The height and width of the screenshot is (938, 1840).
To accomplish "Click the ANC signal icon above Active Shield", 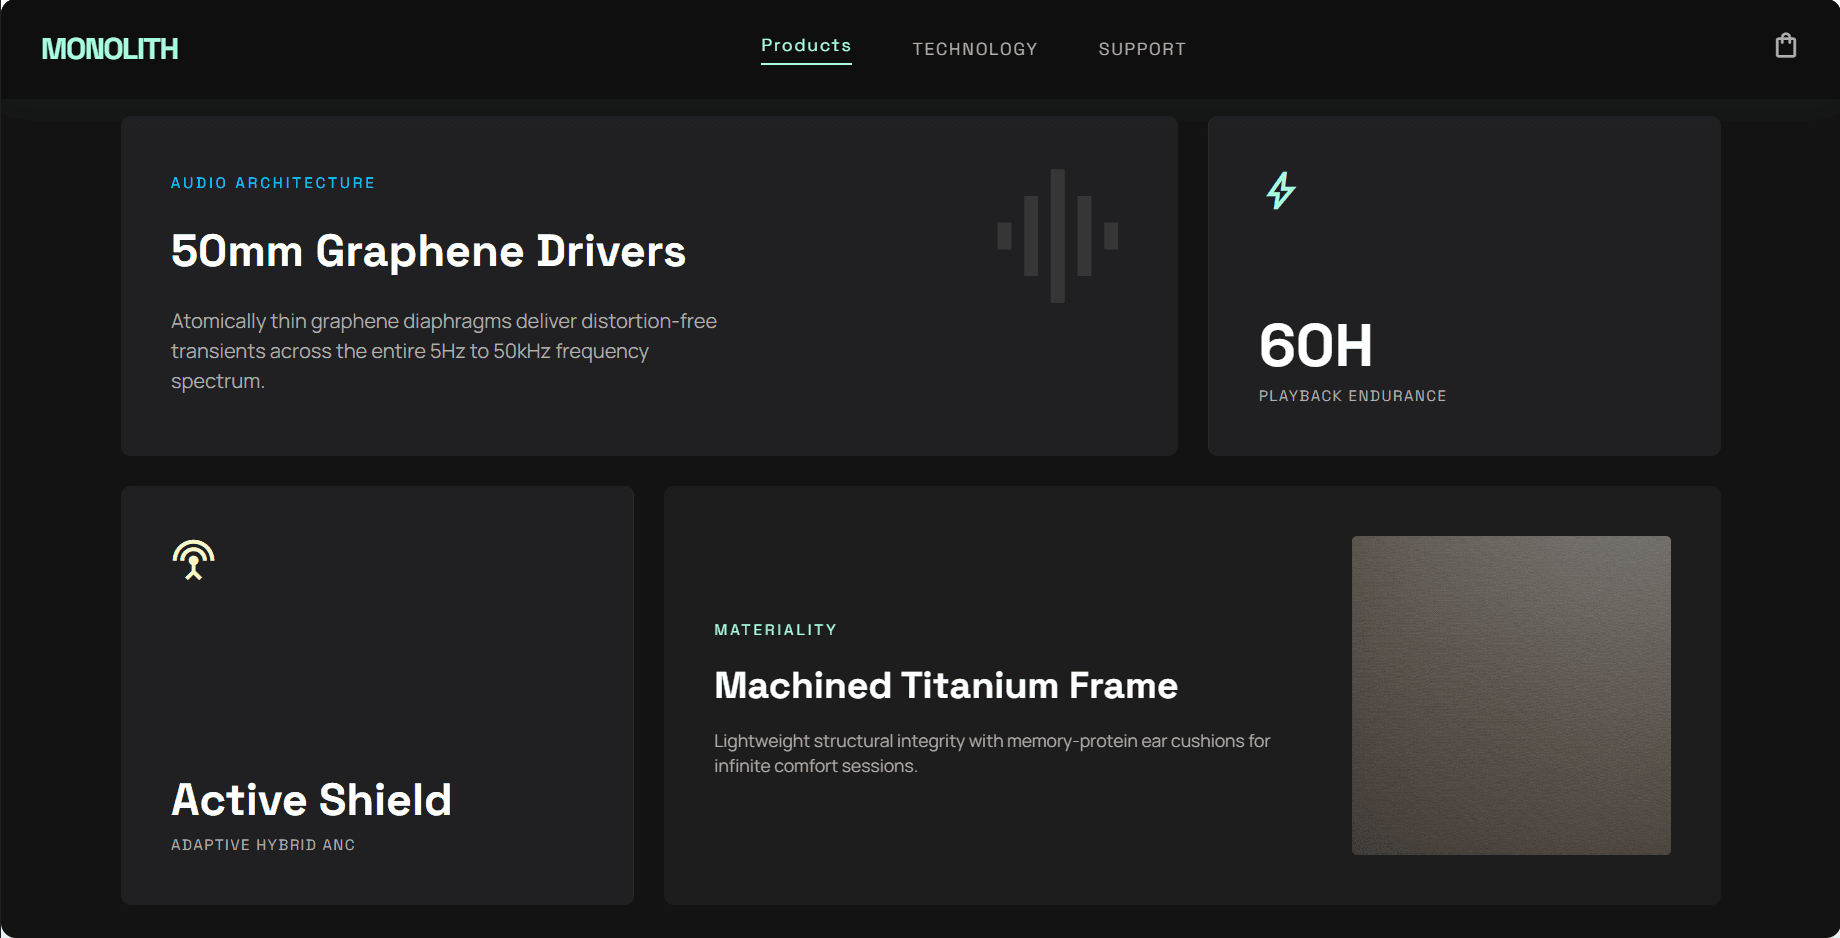I will pos(192,560).
